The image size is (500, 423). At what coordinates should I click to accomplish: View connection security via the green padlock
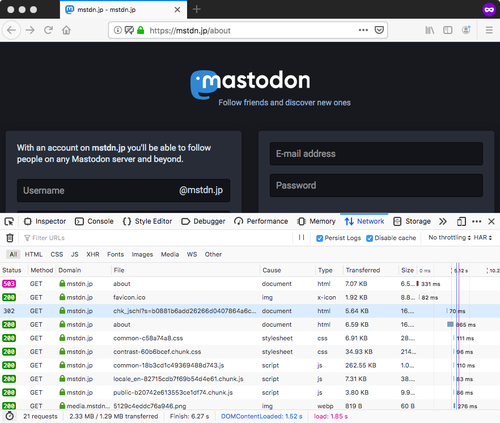coord(141,30)
